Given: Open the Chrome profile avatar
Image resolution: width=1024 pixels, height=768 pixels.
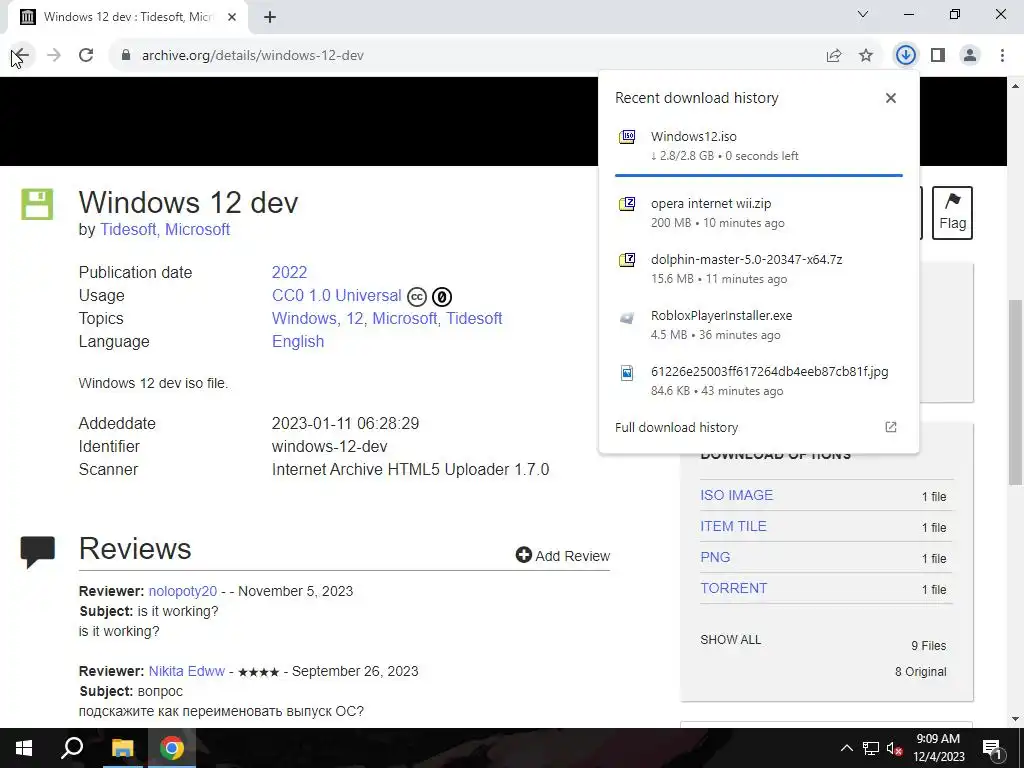Looking at the screenshot, I should [x=970, y=56].
